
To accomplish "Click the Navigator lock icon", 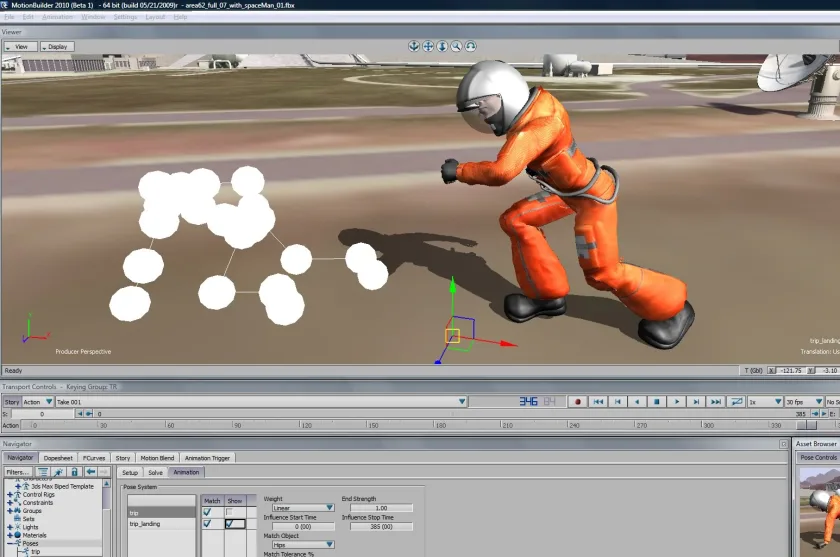I will pos(74,472).
